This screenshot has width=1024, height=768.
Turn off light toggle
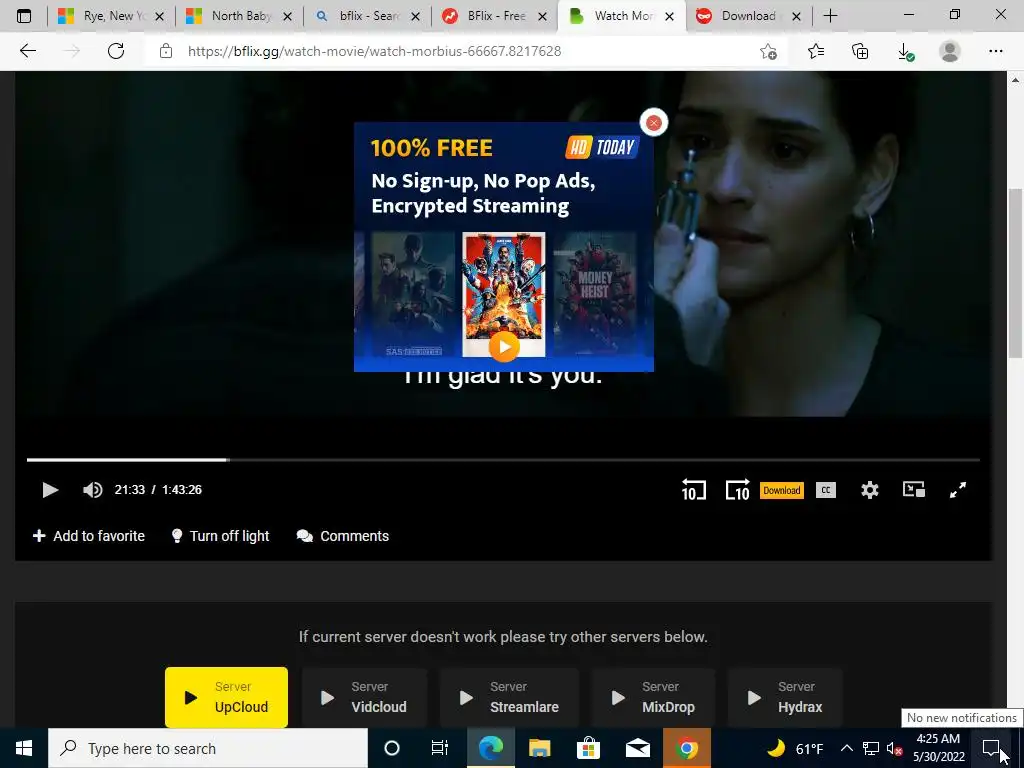[x=220, y=536]
